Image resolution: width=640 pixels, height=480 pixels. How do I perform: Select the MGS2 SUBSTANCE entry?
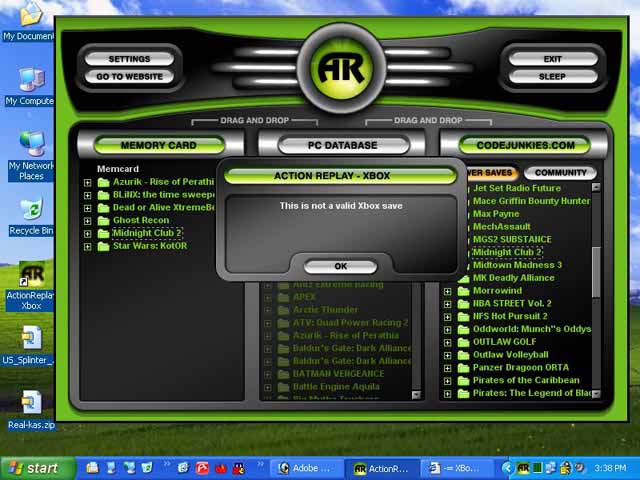(x=512, y=239)
